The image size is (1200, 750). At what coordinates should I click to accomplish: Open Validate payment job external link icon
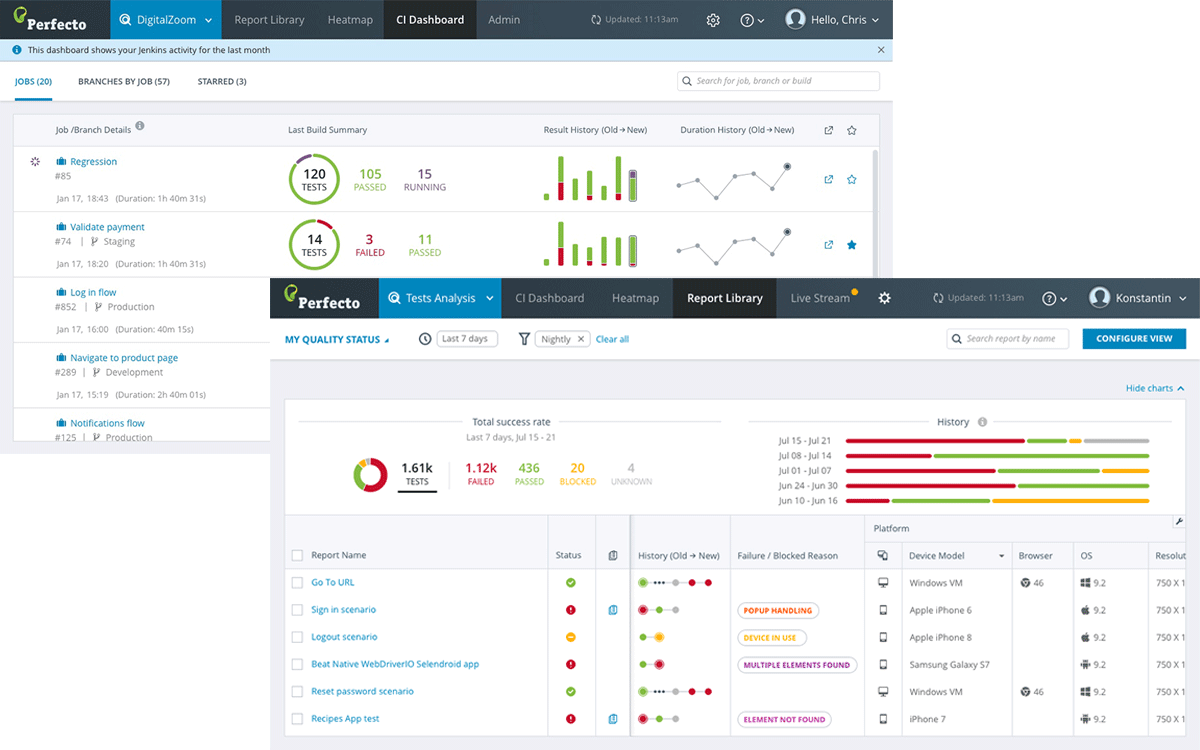(828, 245)
